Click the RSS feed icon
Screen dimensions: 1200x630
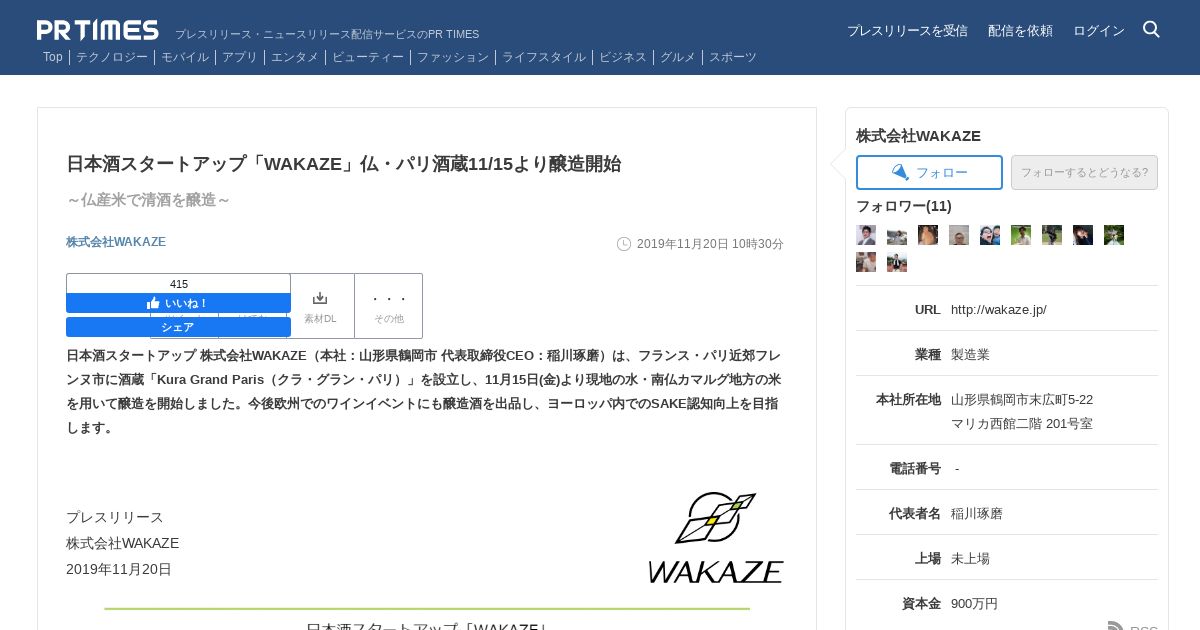[x=1116, y=626]
